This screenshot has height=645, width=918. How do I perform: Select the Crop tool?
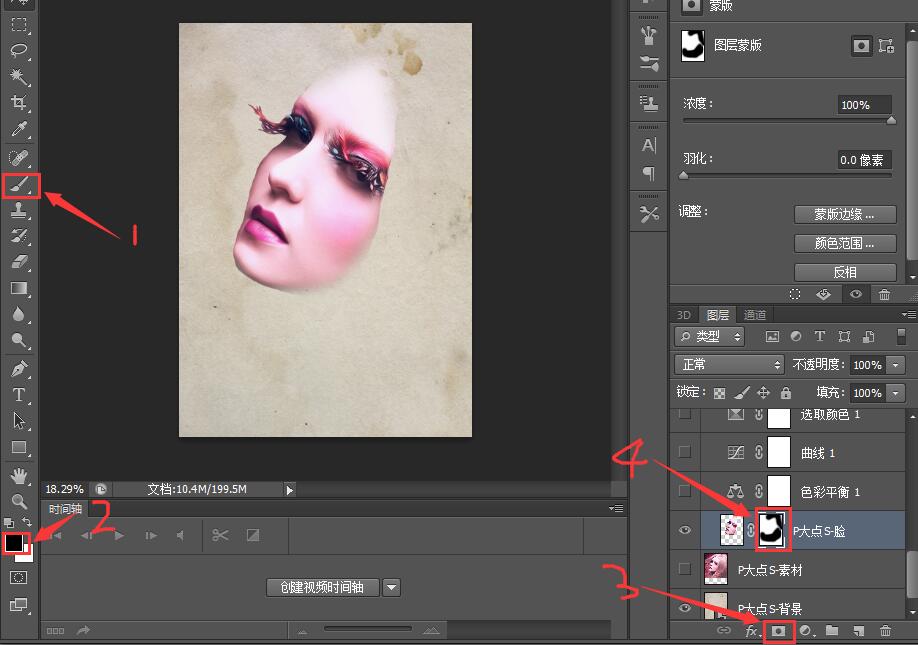19,103
